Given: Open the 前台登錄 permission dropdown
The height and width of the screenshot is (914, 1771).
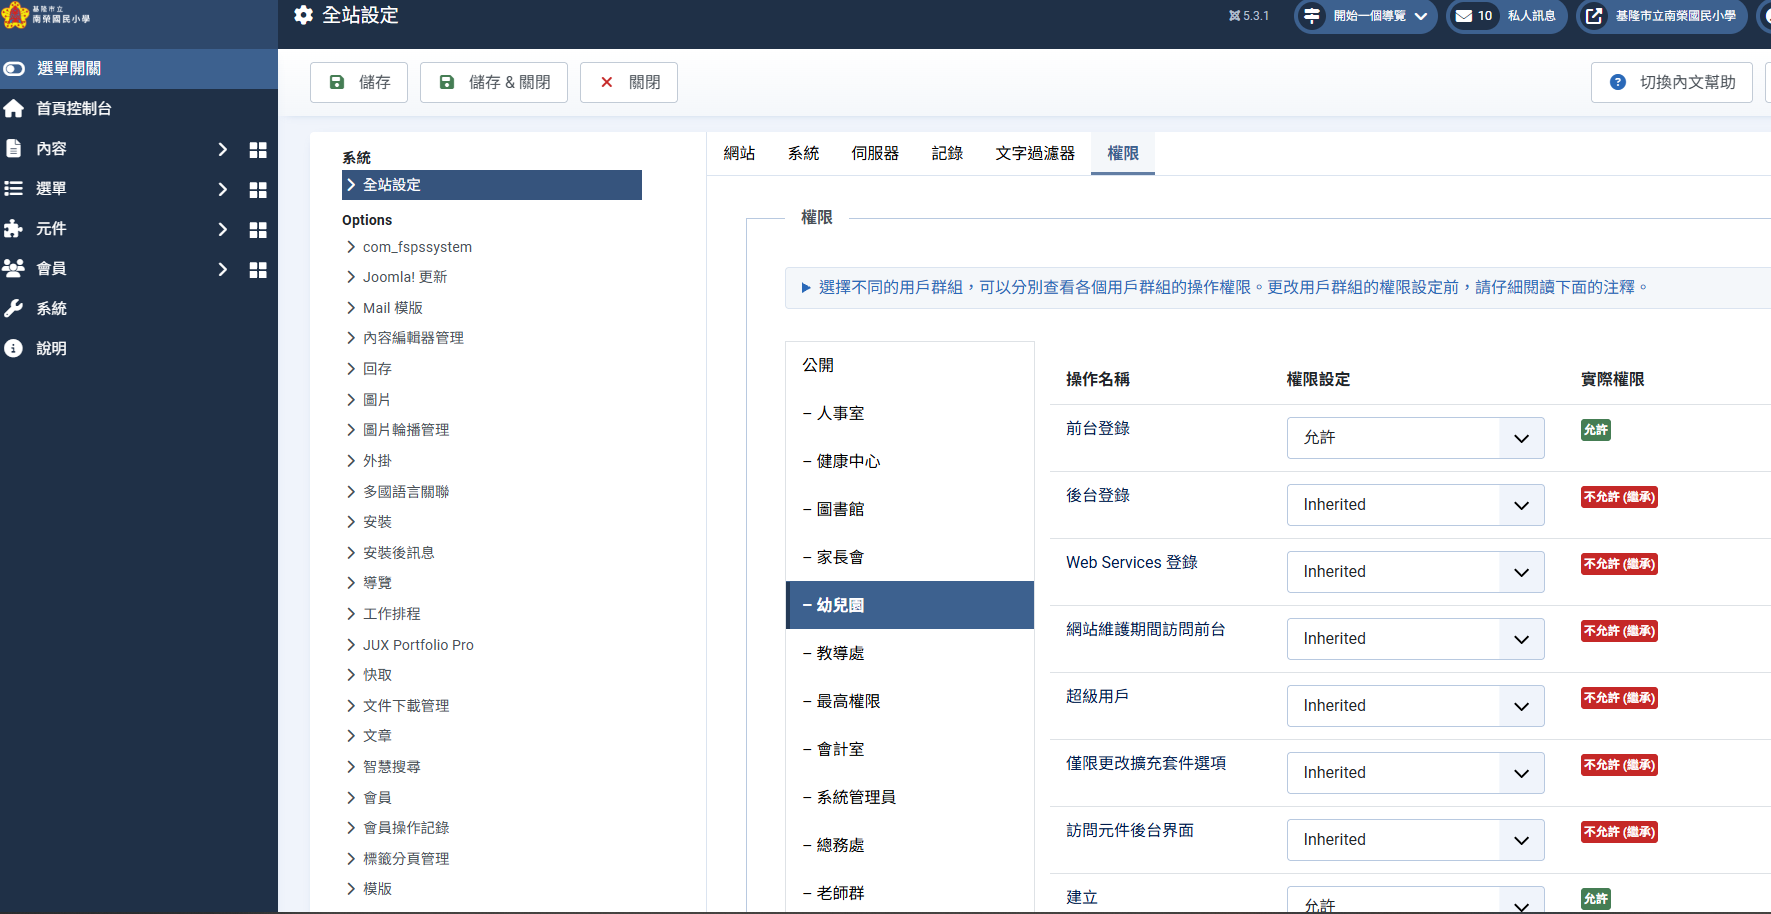Looking at the screenshot, I should tap(1415, 438).
